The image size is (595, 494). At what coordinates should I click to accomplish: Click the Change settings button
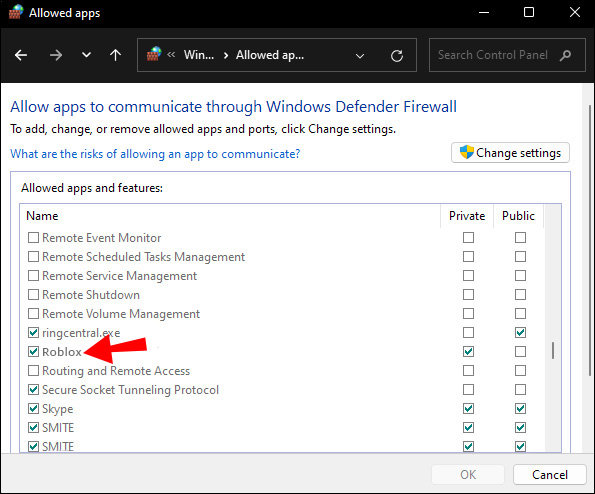pos(510,153)
